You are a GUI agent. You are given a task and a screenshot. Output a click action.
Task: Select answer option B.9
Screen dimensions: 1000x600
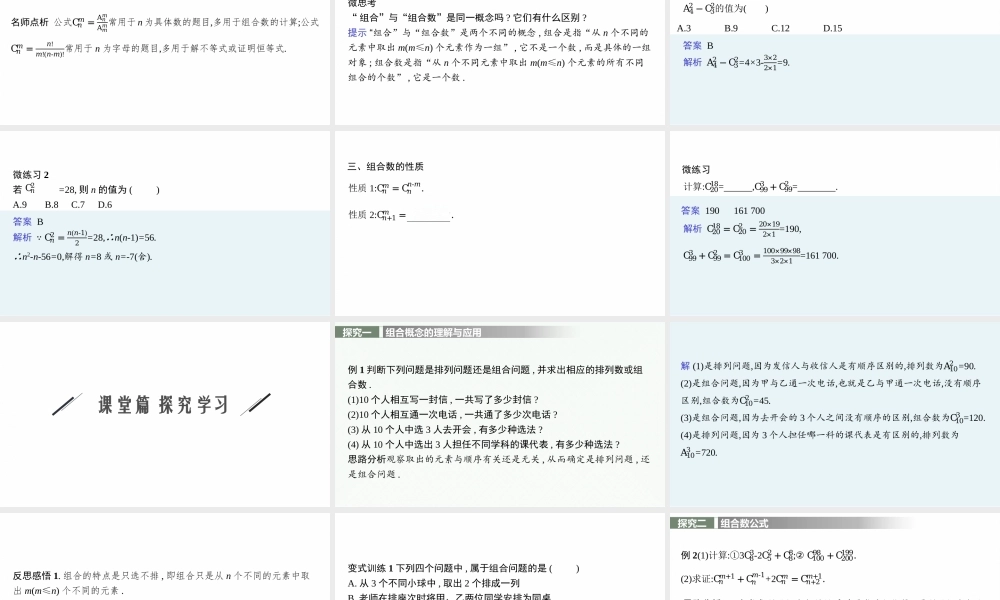733,27
